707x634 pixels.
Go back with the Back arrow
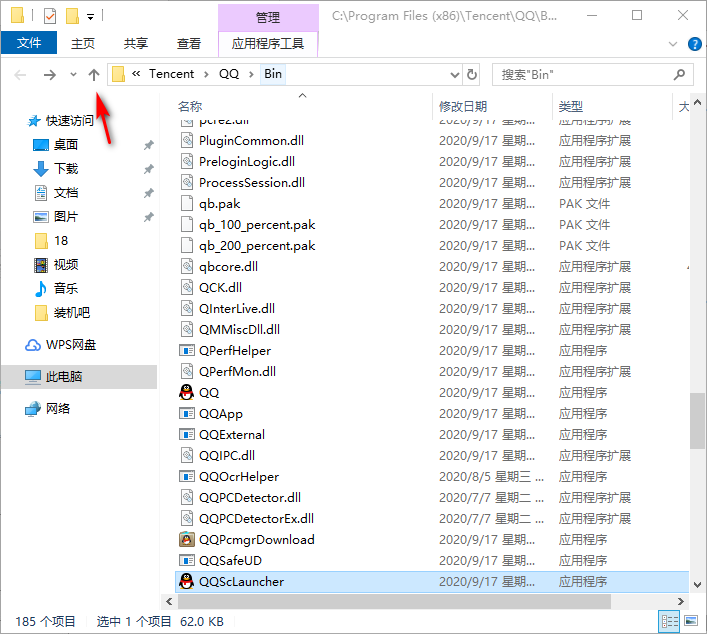[x=21, y=75]
